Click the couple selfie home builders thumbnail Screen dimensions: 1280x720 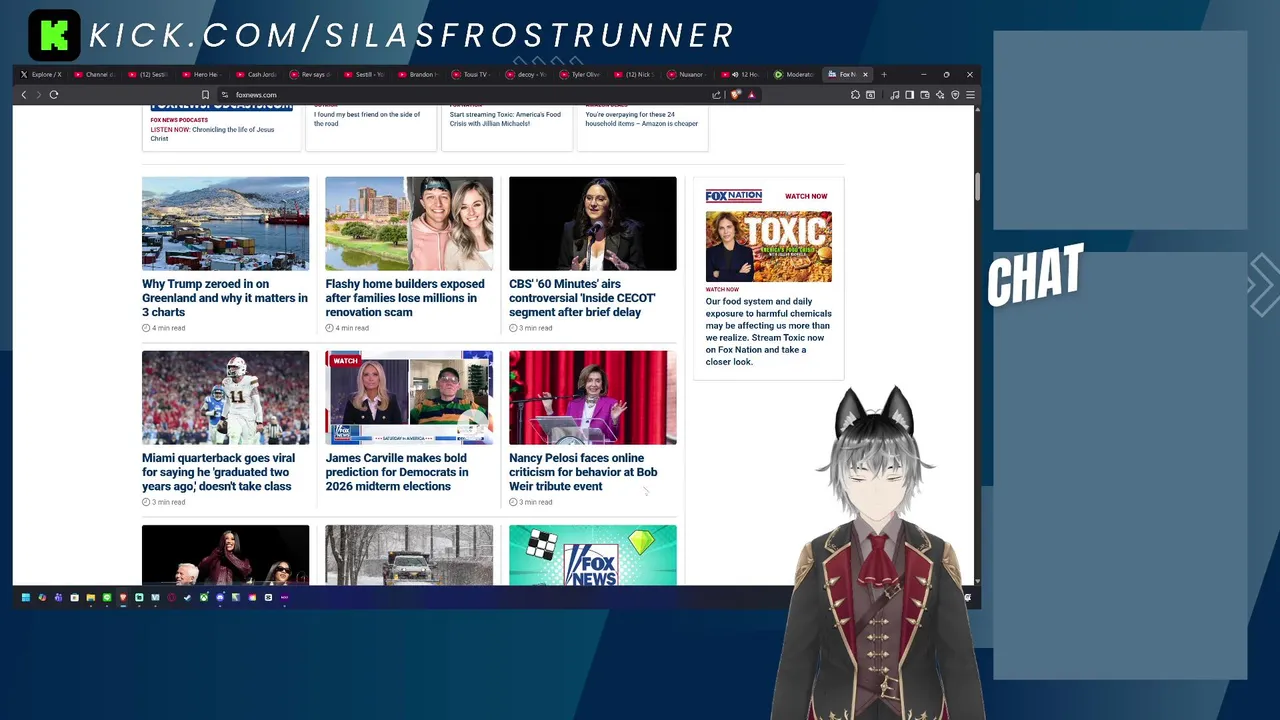coord(409,224)
